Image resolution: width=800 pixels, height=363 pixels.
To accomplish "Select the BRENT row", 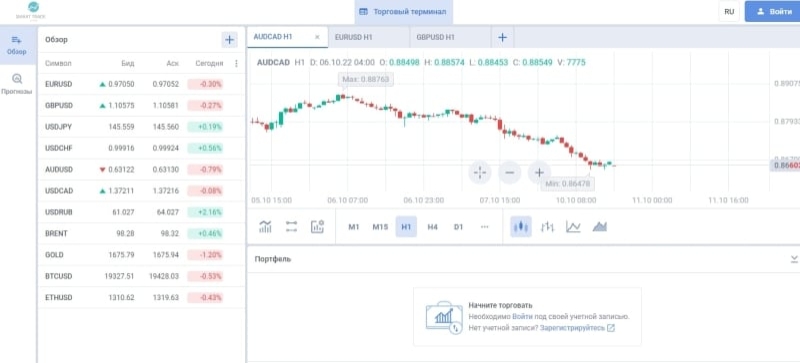I will (x=141, y=233).
